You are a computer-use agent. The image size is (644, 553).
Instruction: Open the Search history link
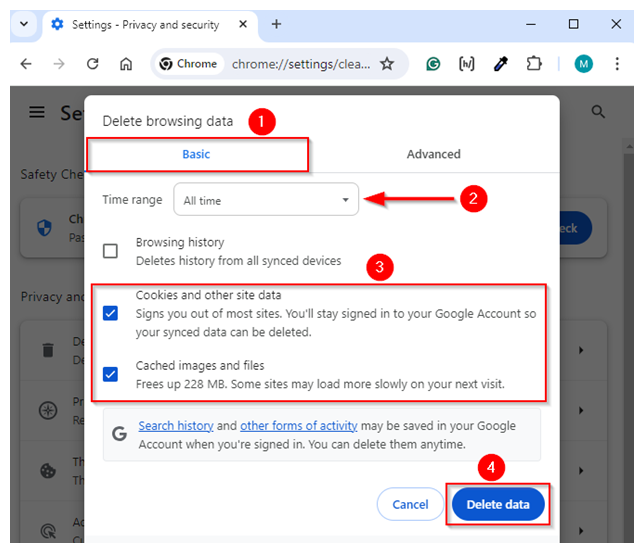176,426
